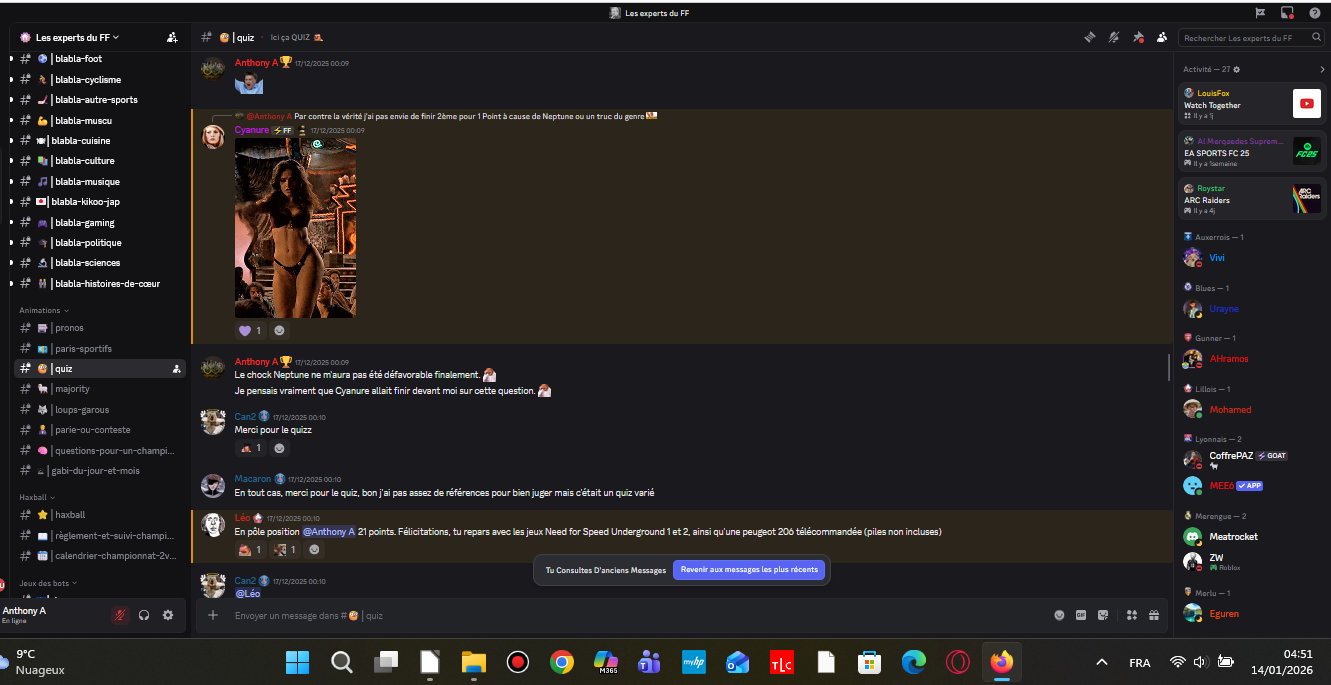Viewport: 1331px width, 685px height.
Task: Click the plus attachment button in message box
Action: (x=213, y=615)
